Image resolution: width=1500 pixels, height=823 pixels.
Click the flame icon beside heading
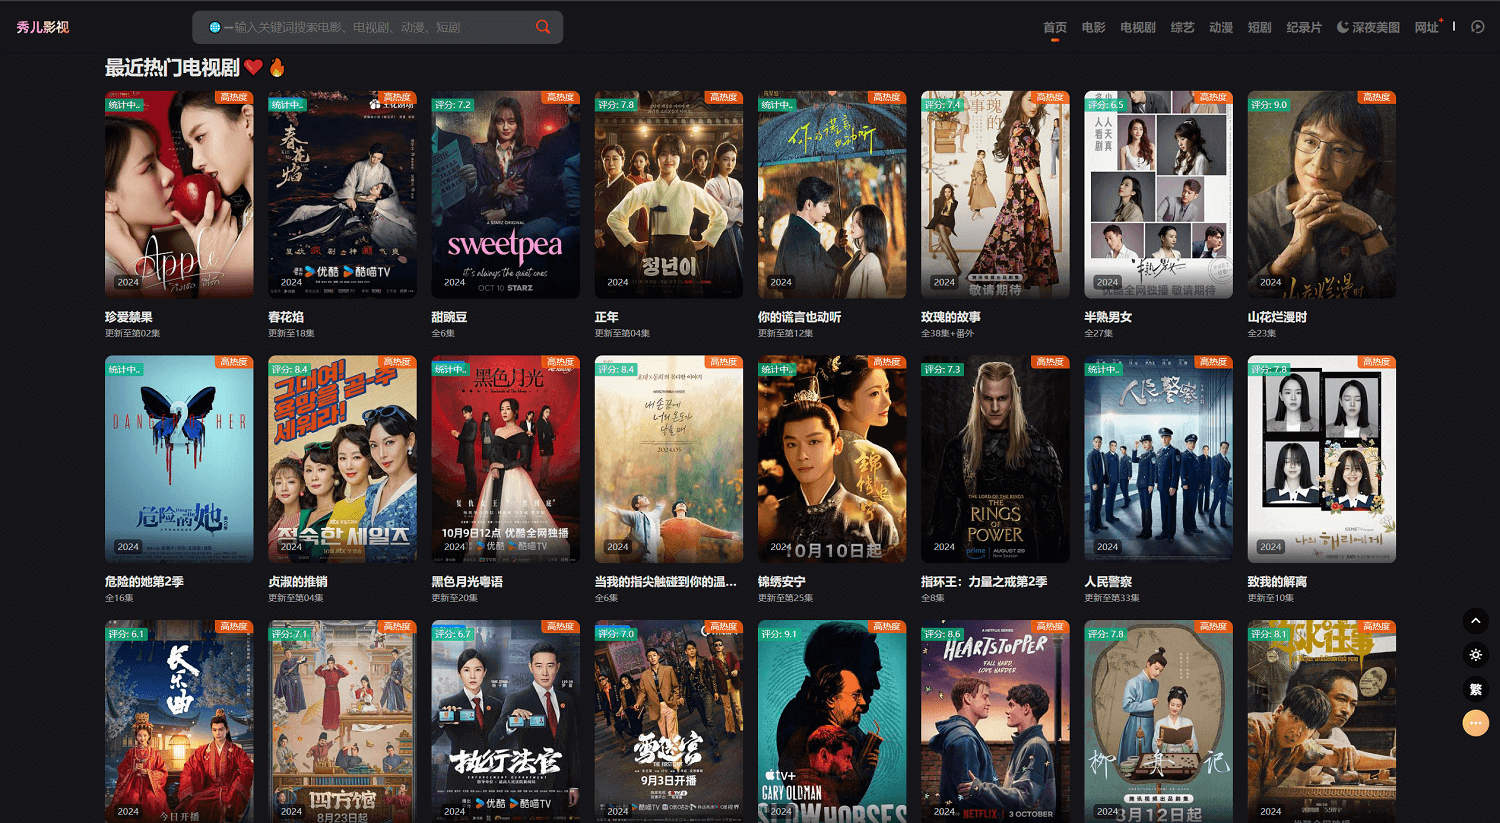tap(277, 67)
